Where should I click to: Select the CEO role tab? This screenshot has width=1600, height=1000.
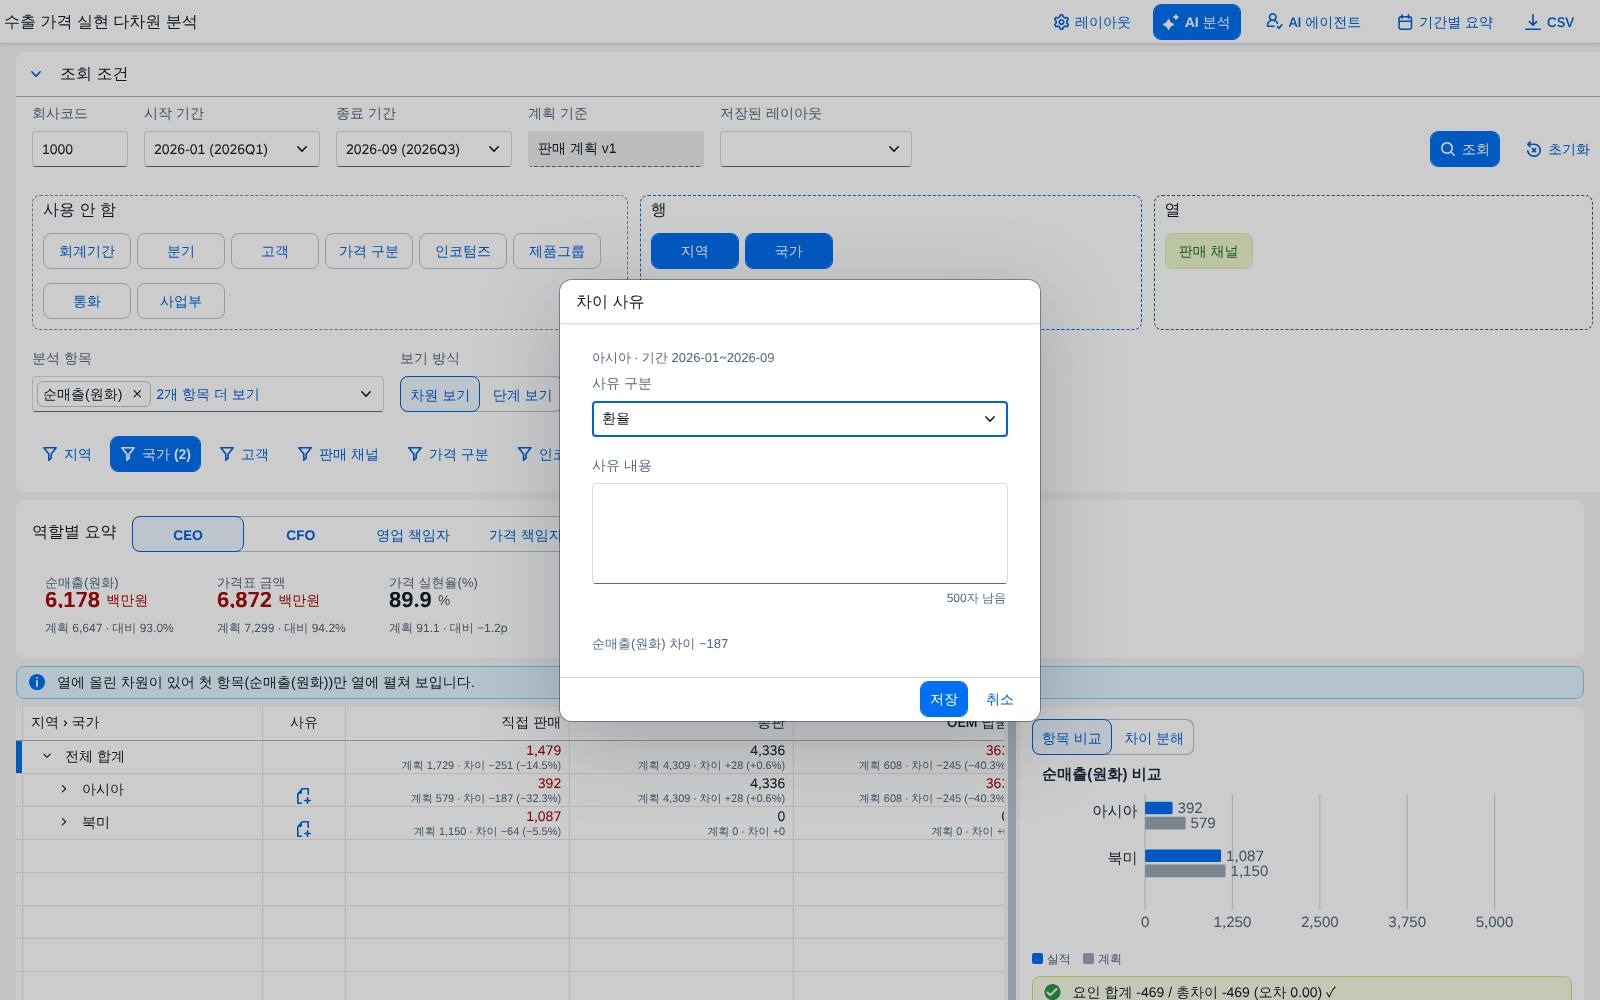188,534
